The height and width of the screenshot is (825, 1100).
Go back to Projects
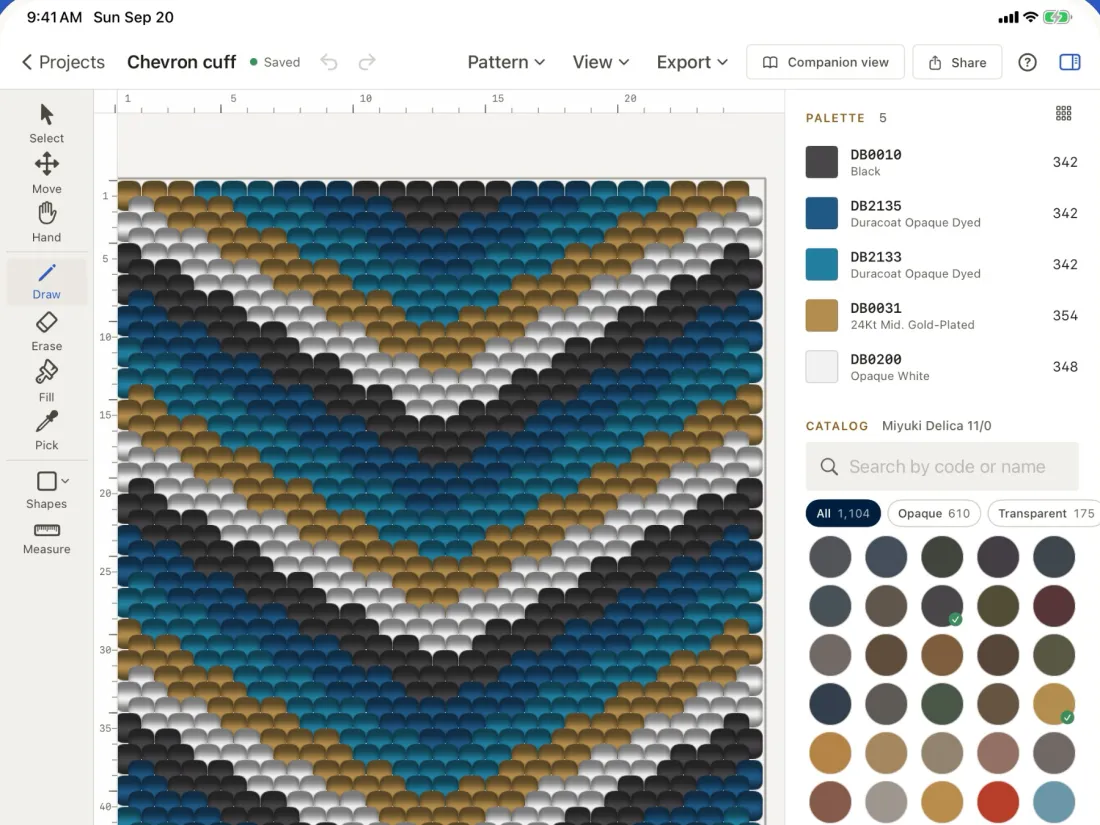63,62
